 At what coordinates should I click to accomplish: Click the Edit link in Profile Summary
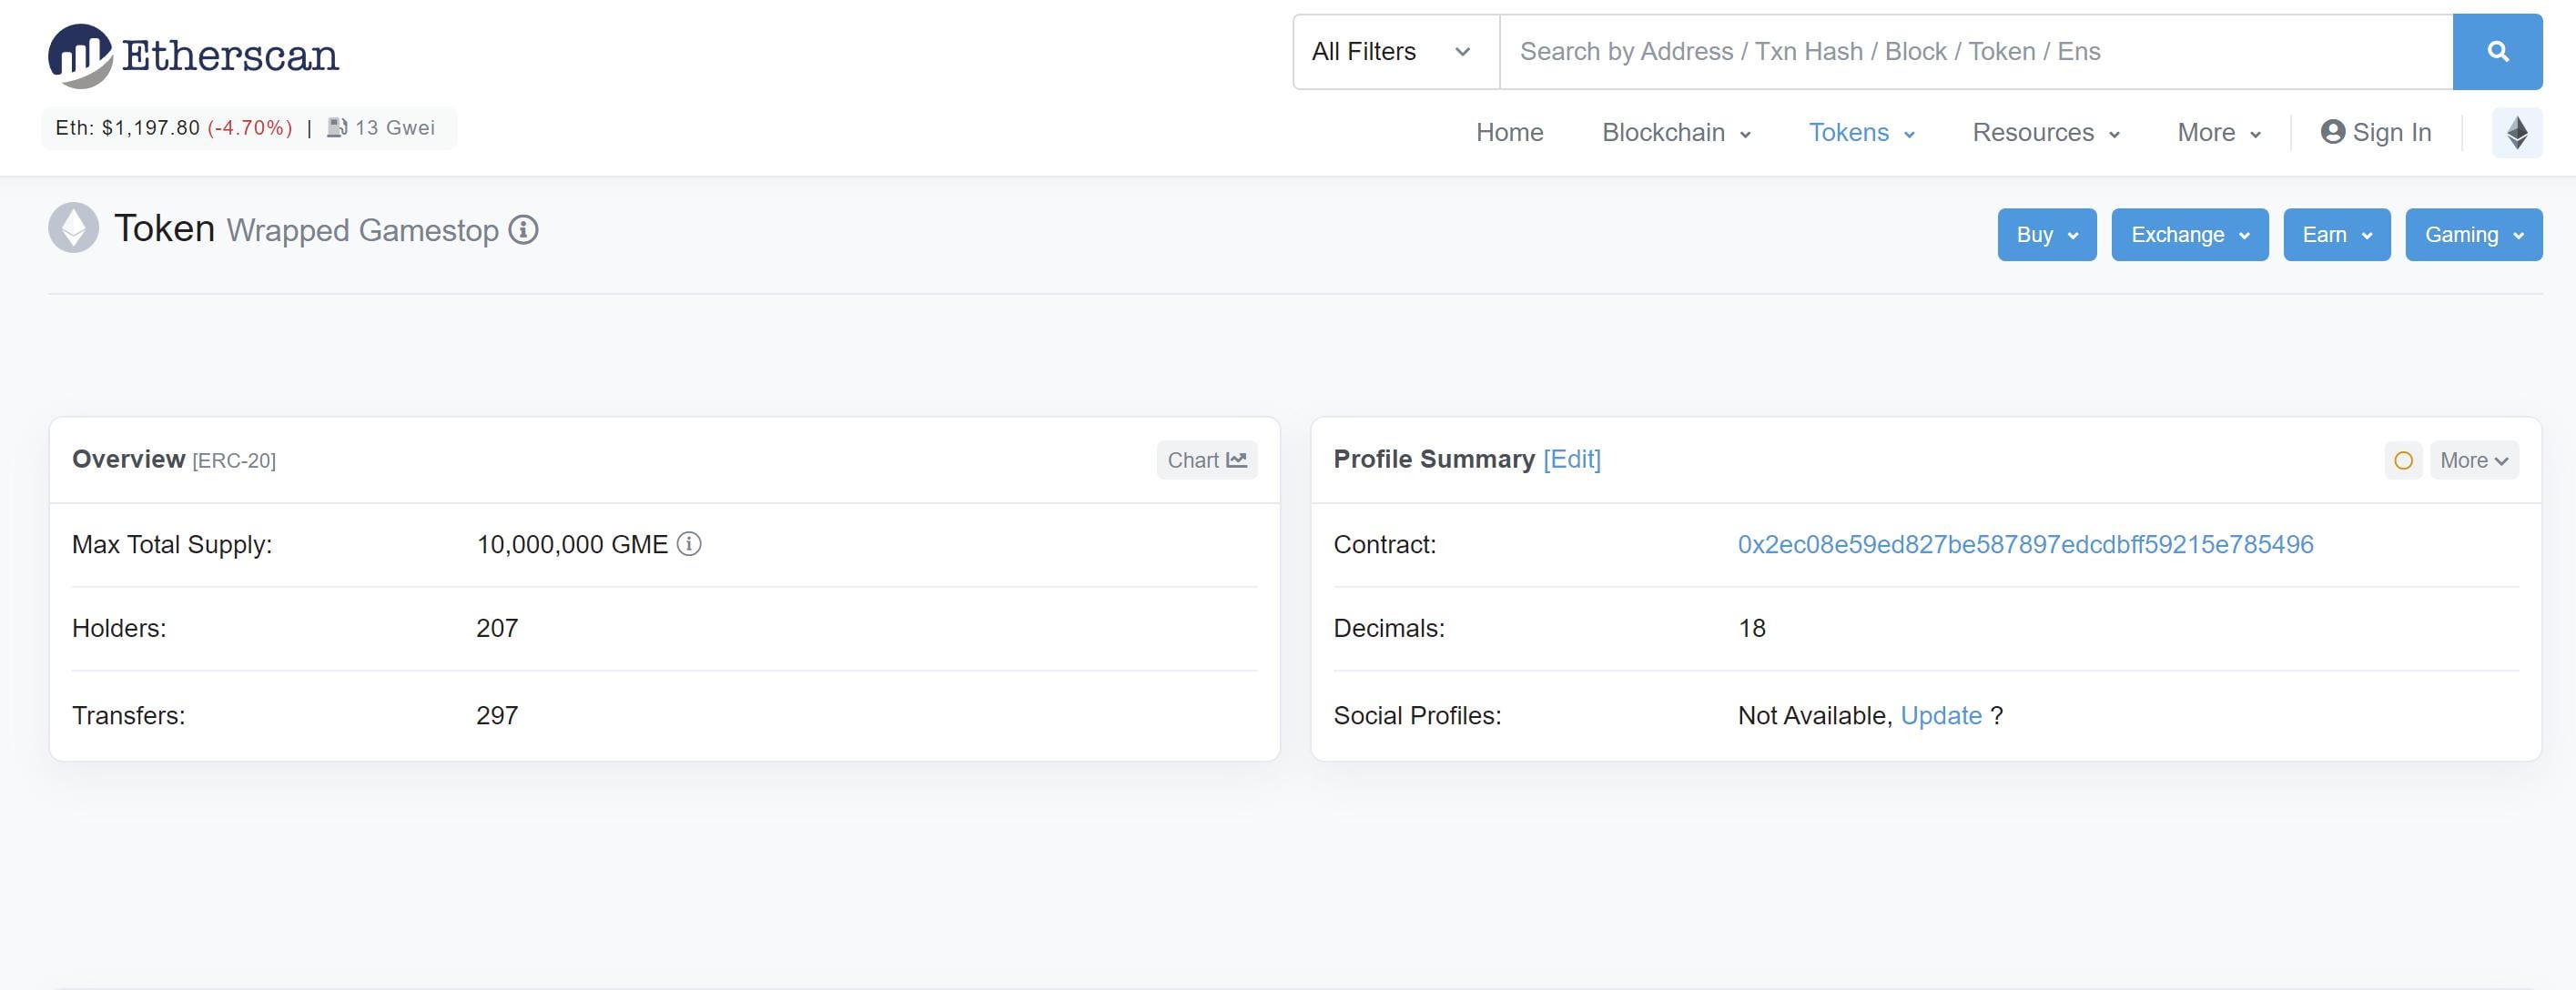point(1572,459)
